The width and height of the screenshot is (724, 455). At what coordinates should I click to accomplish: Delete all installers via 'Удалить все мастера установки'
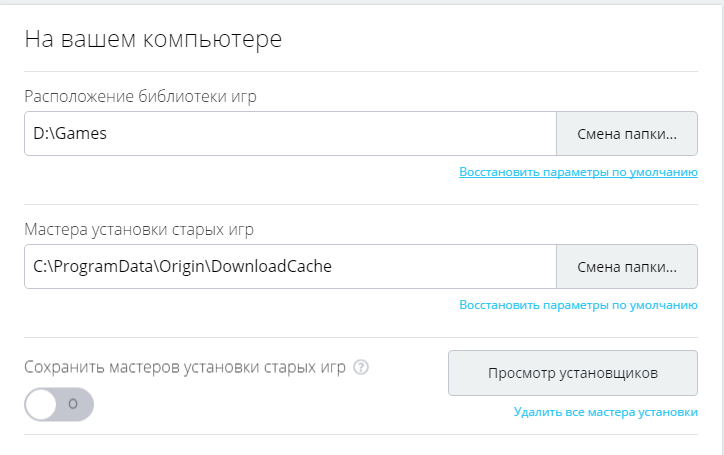605,412
